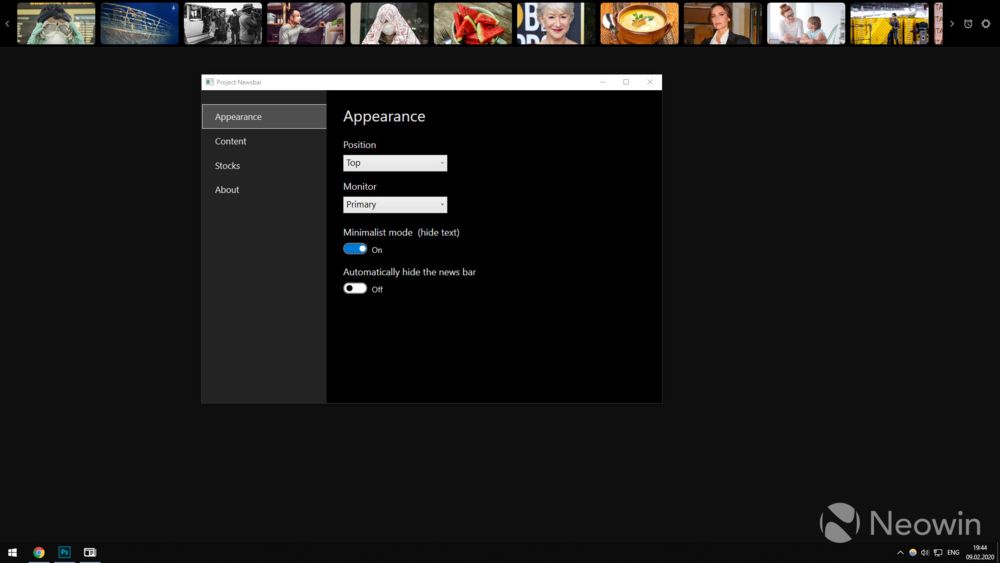Screen dimensions: 1000x563
Task: Turn off Minimalist mode toggle
Action: tap(355, 249)
